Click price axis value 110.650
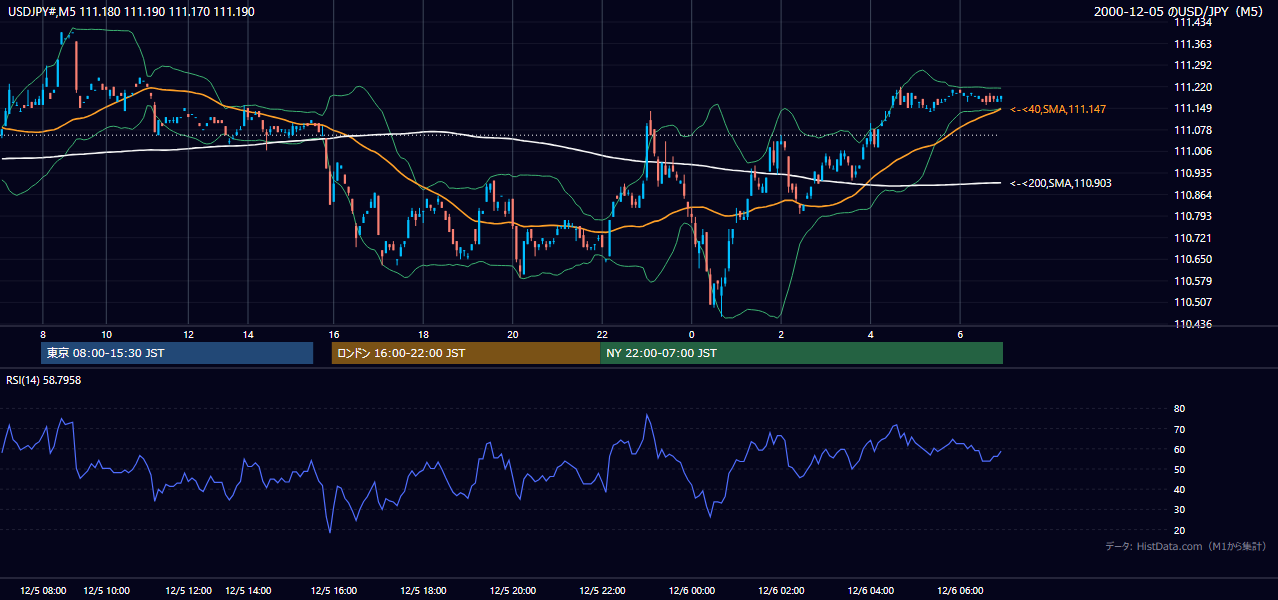 (1191, 259)
